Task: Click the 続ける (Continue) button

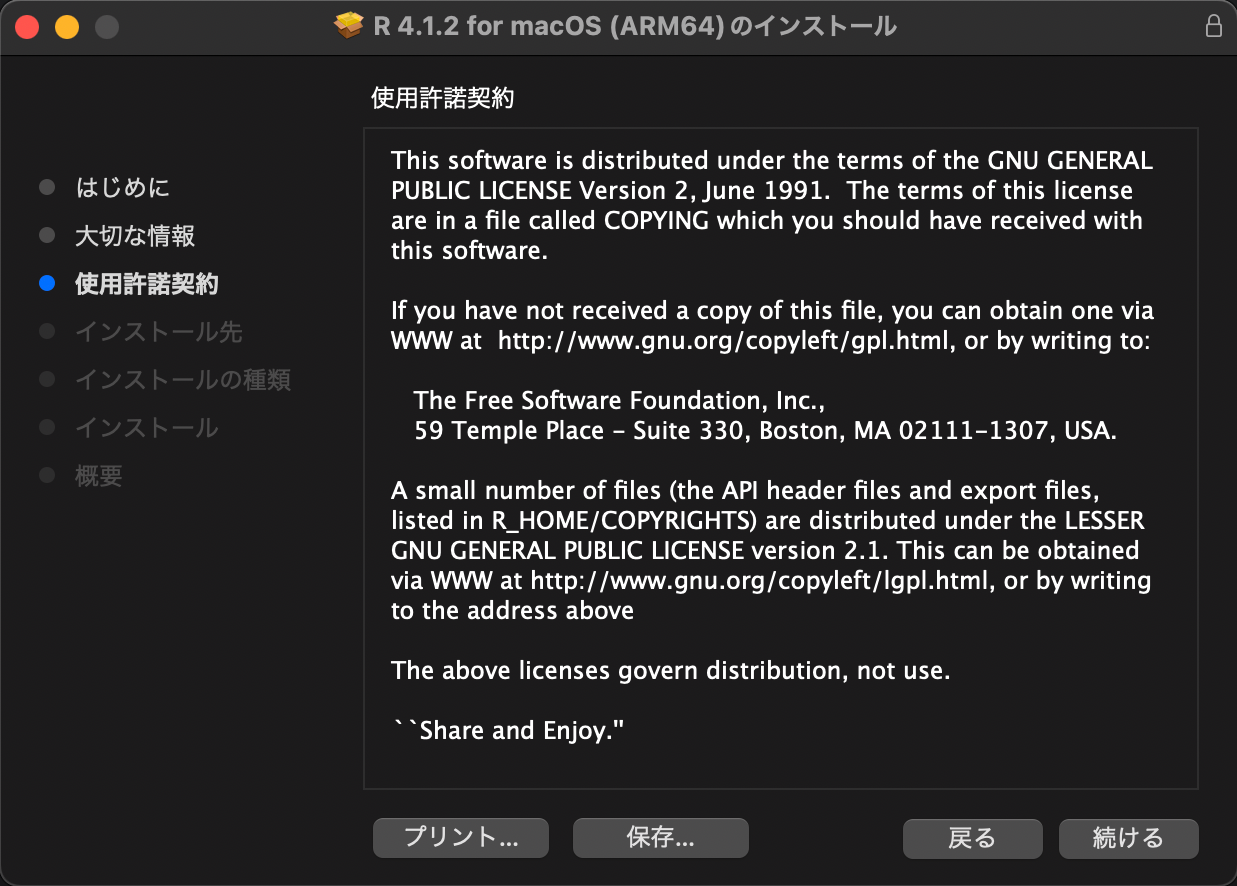Action: pyautogui.click(x=1128, y=838)
